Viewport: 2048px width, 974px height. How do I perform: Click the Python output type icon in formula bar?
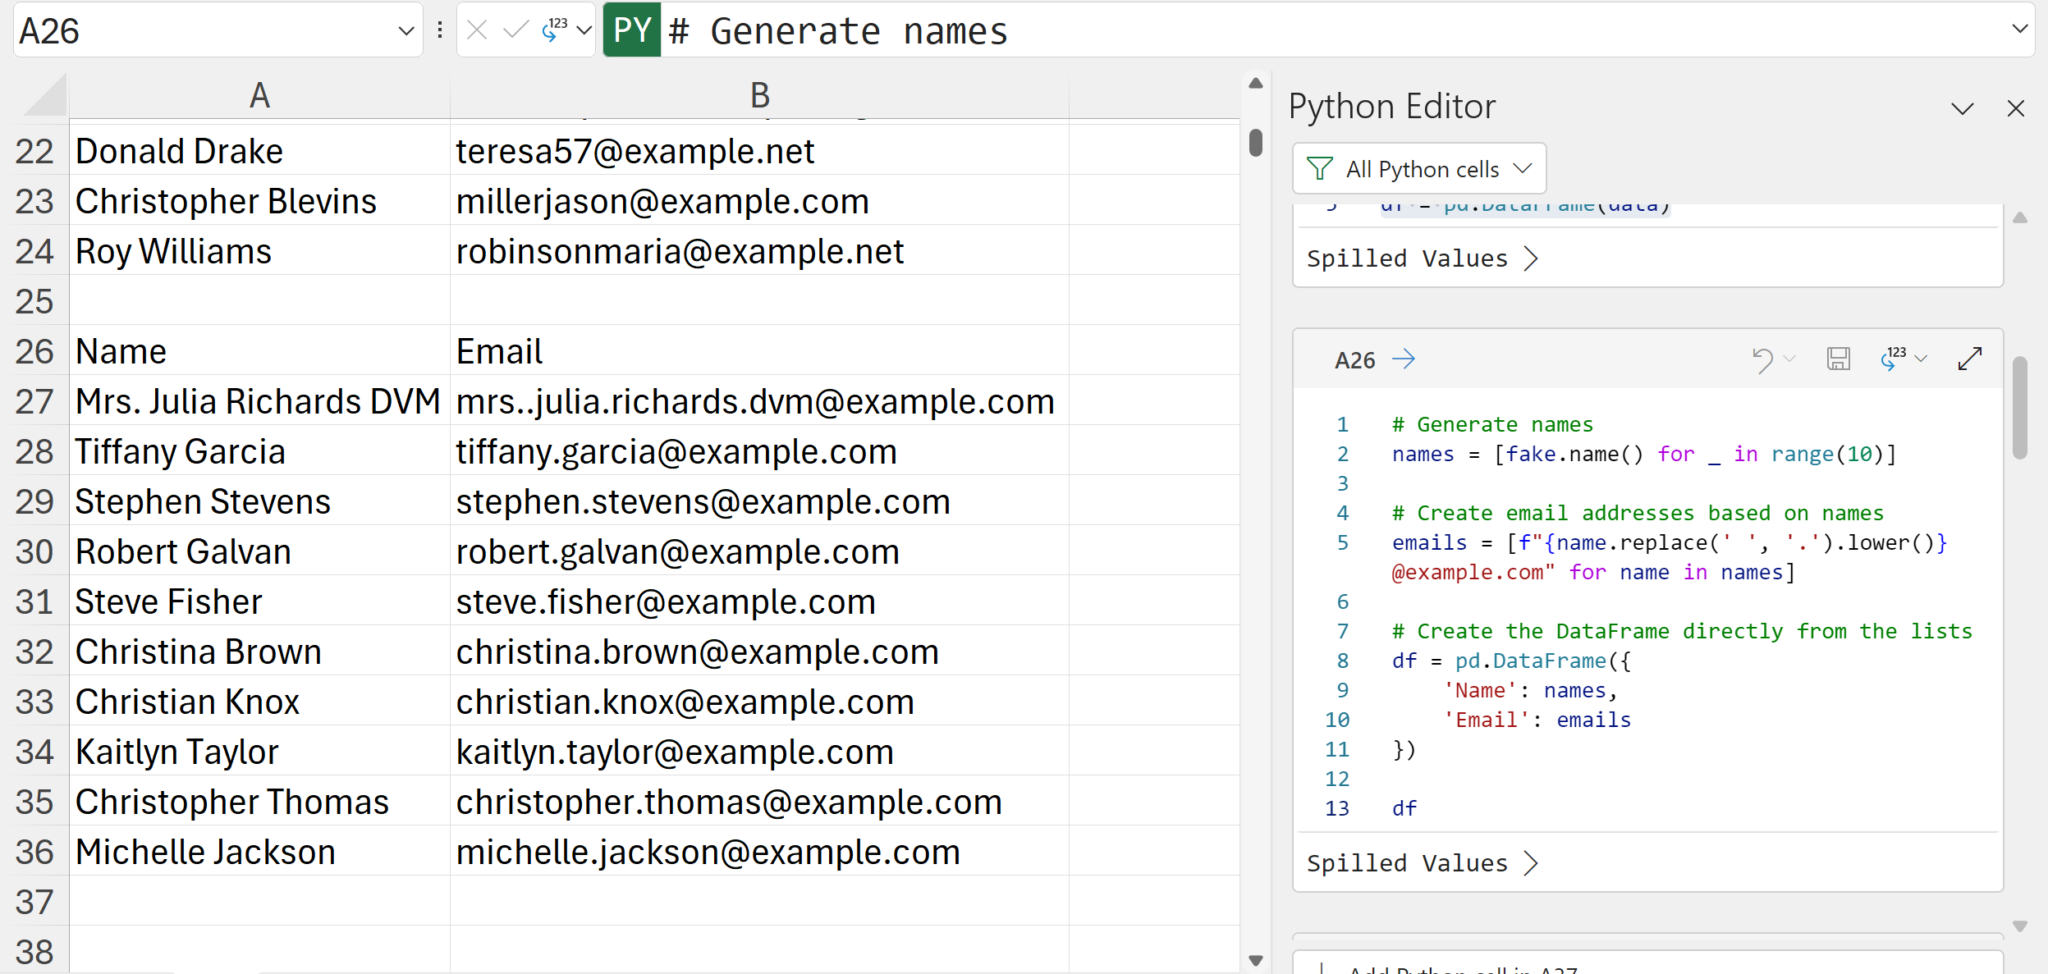click(555, 31)
